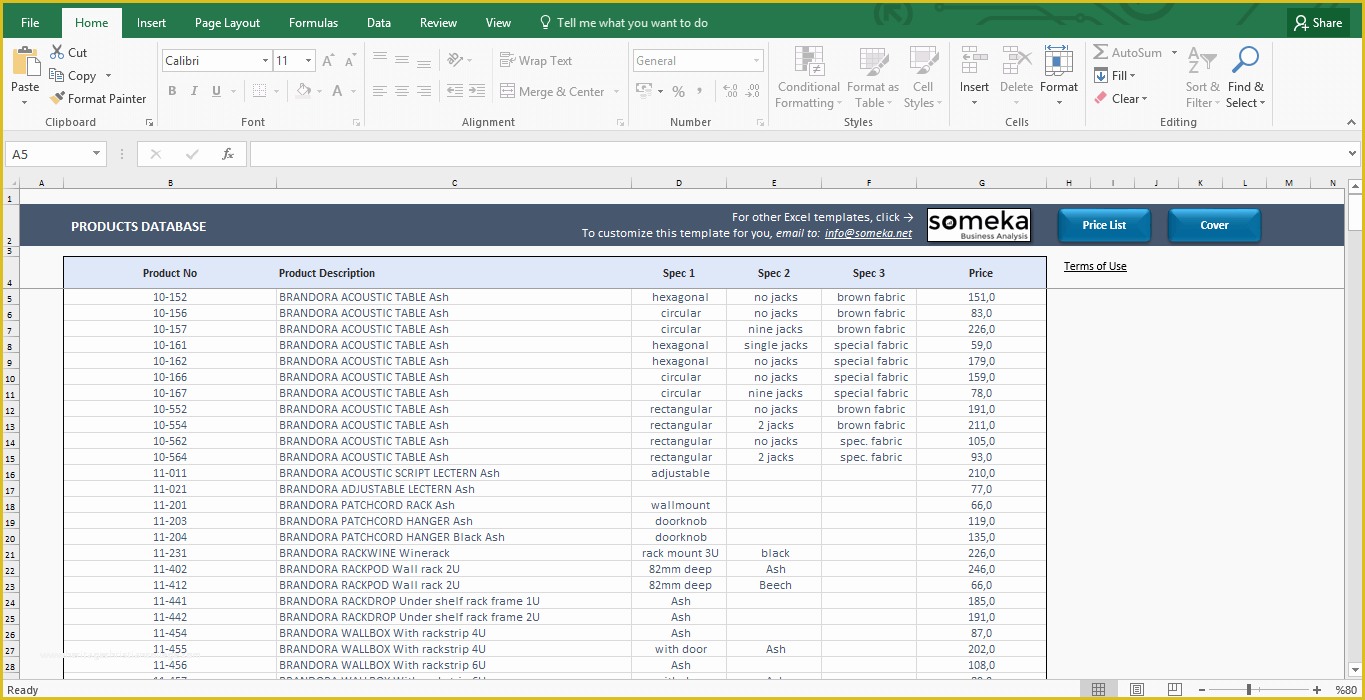
Task: Open Conditional Formatting
Action: tap(809, 77)
